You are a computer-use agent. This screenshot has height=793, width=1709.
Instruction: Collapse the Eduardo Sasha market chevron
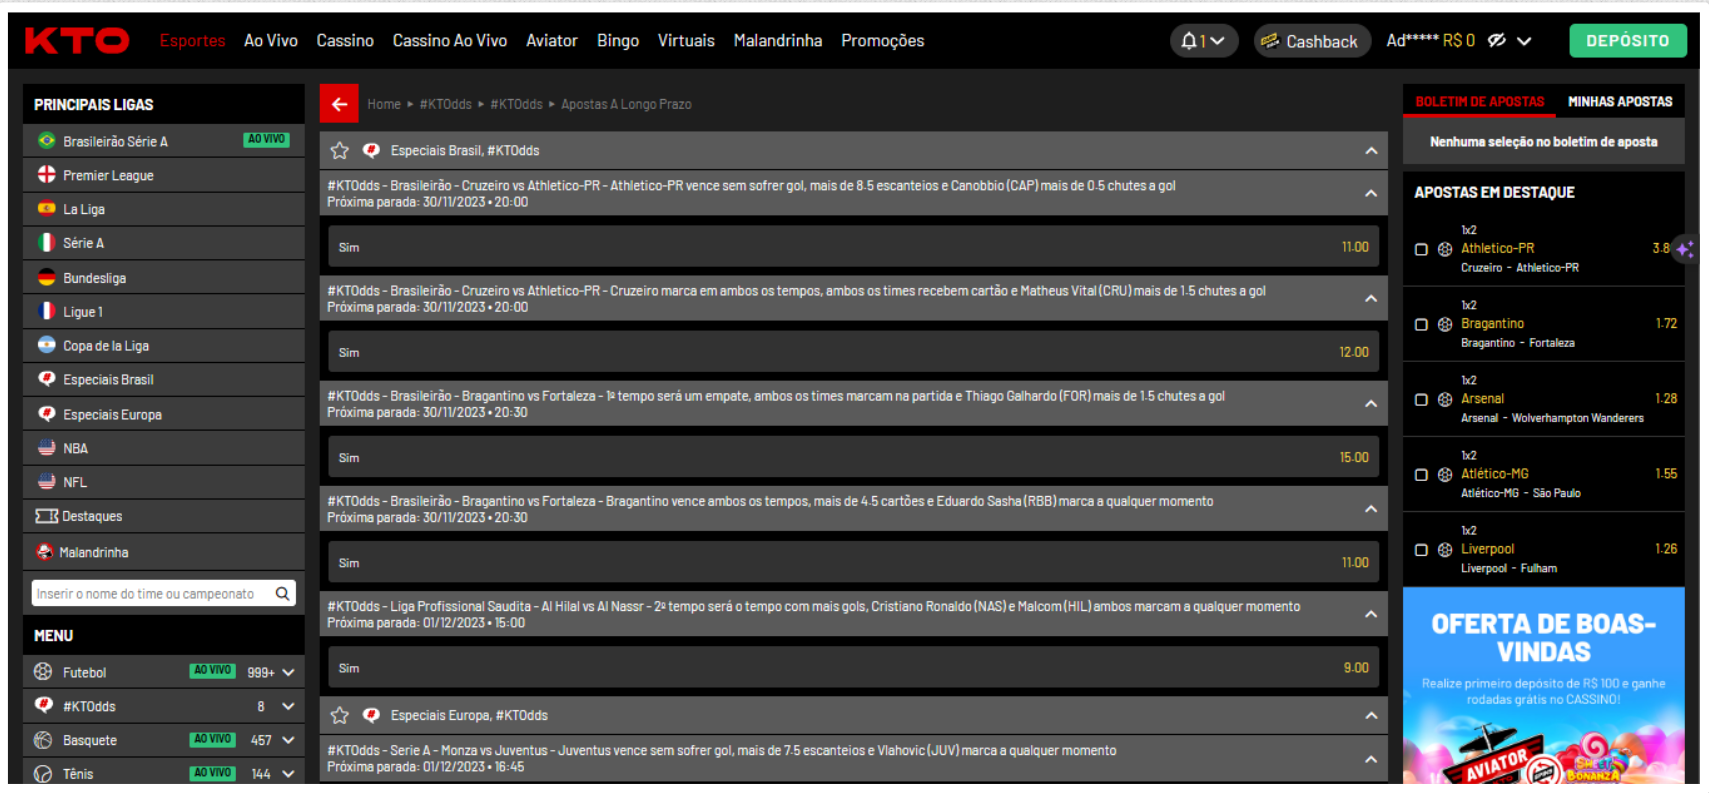1371,509
